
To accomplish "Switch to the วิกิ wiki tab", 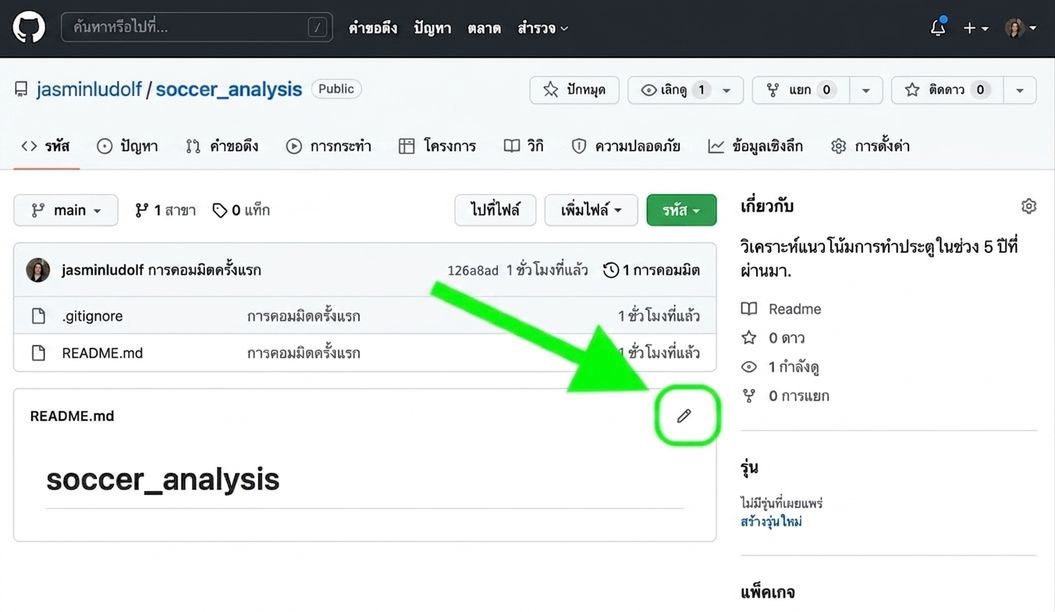I will click(523, 146).
